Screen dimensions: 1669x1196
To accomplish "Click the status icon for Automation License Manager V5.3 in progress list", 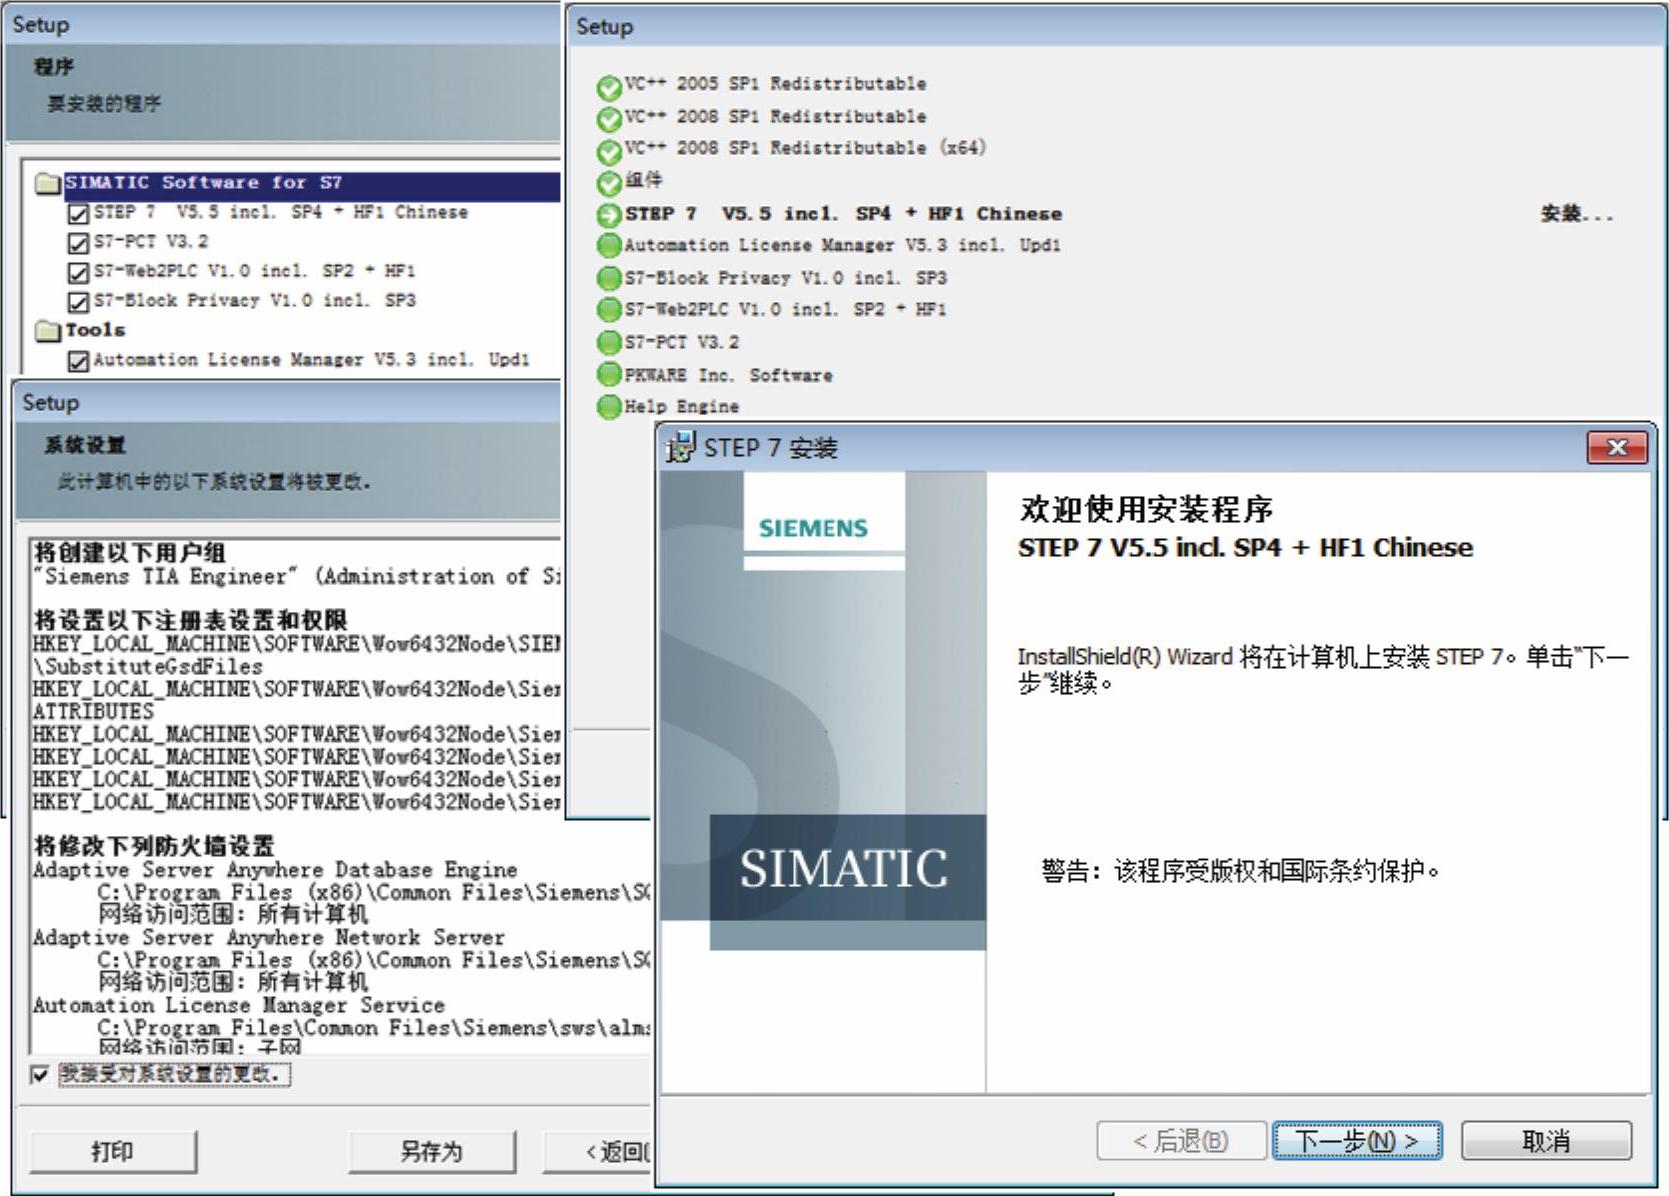I will point(608,246).
